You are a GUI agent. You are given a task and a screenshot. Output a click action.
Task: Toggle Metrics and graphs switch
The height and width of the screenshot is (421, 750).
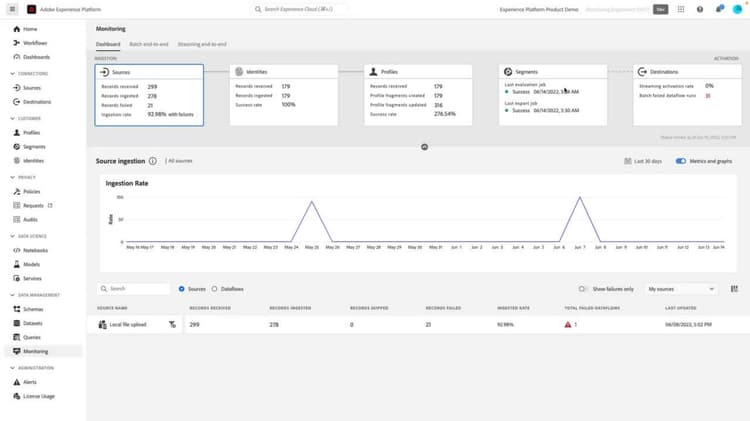(x=681, y=161)
